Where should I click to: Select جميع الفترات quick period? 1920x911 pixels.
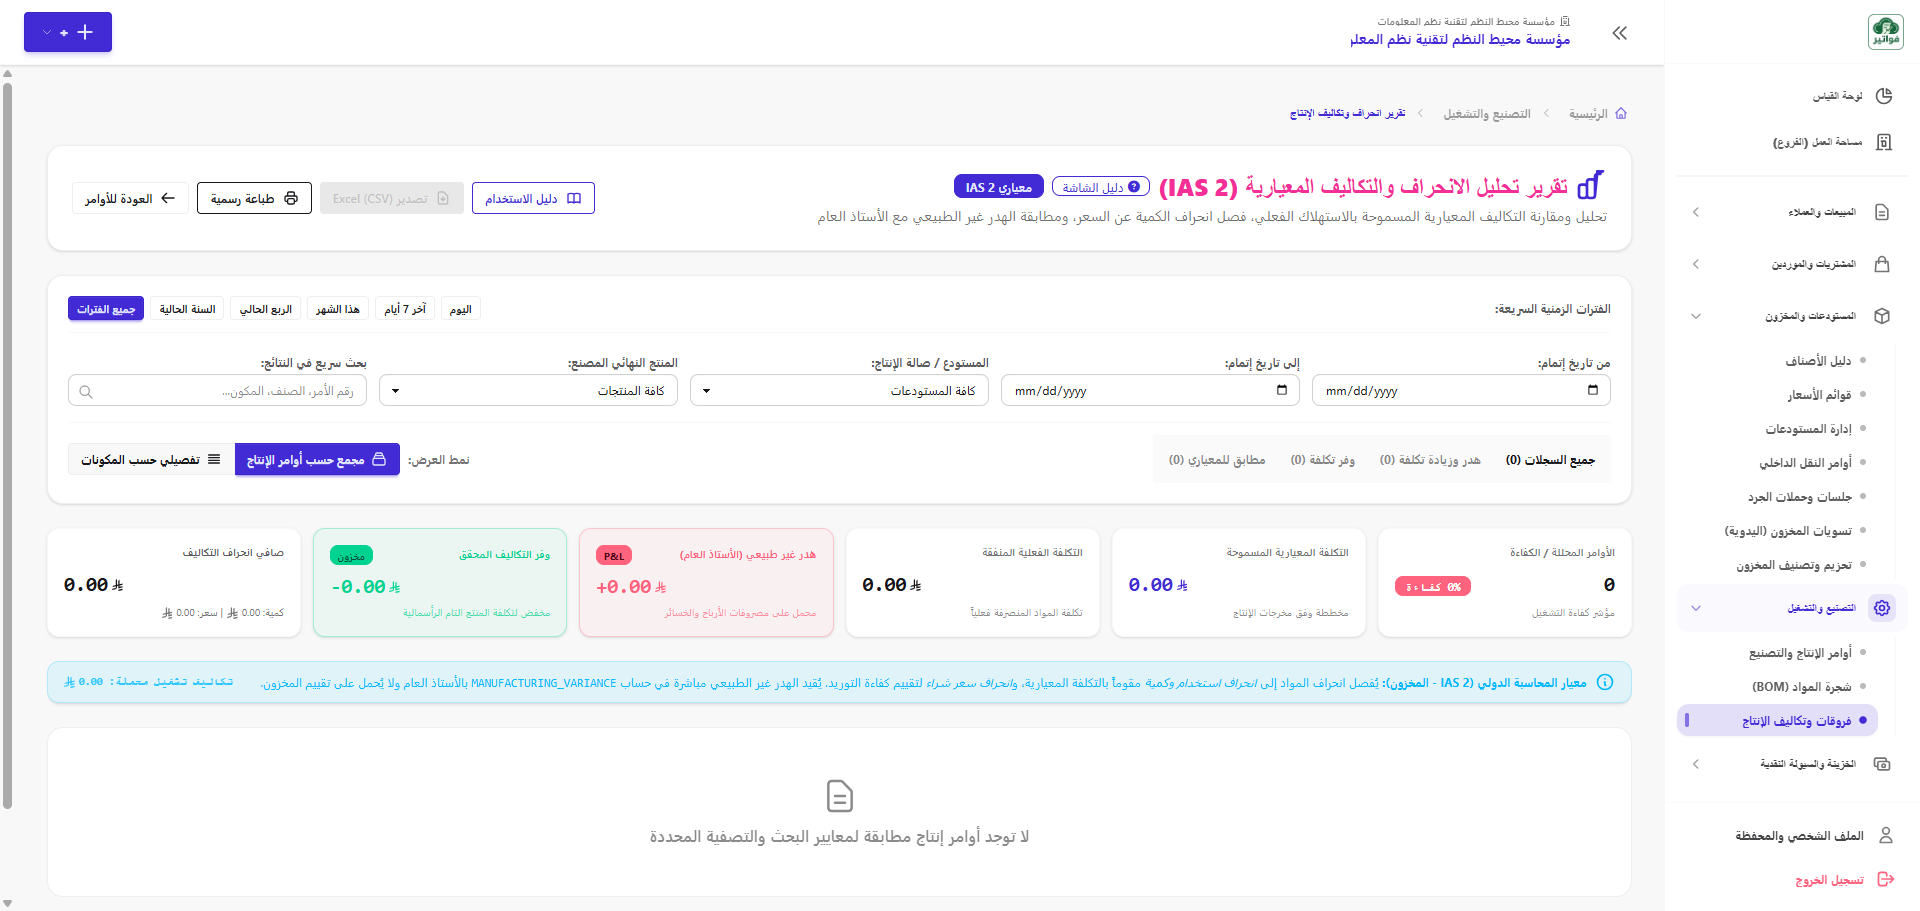point(106,309)
